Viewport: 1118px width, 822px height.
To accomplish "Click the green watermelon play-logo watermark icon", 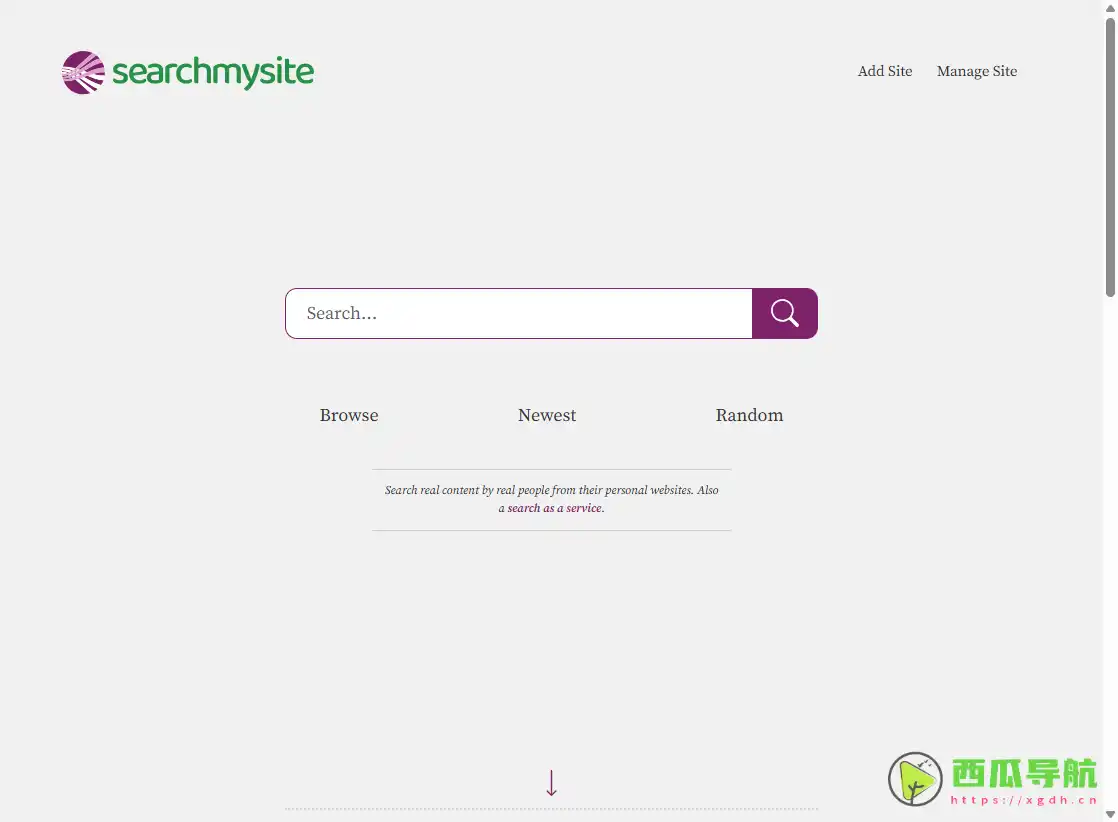I will pyautogui.click(x=915, y=779).
